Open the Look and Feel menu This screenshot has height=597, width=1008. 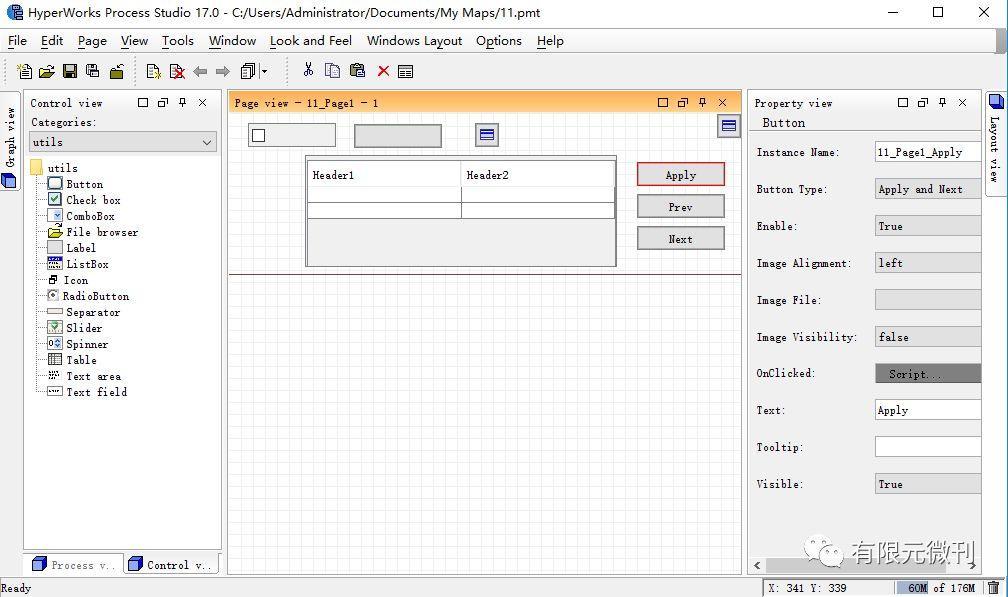coord(310,40)
